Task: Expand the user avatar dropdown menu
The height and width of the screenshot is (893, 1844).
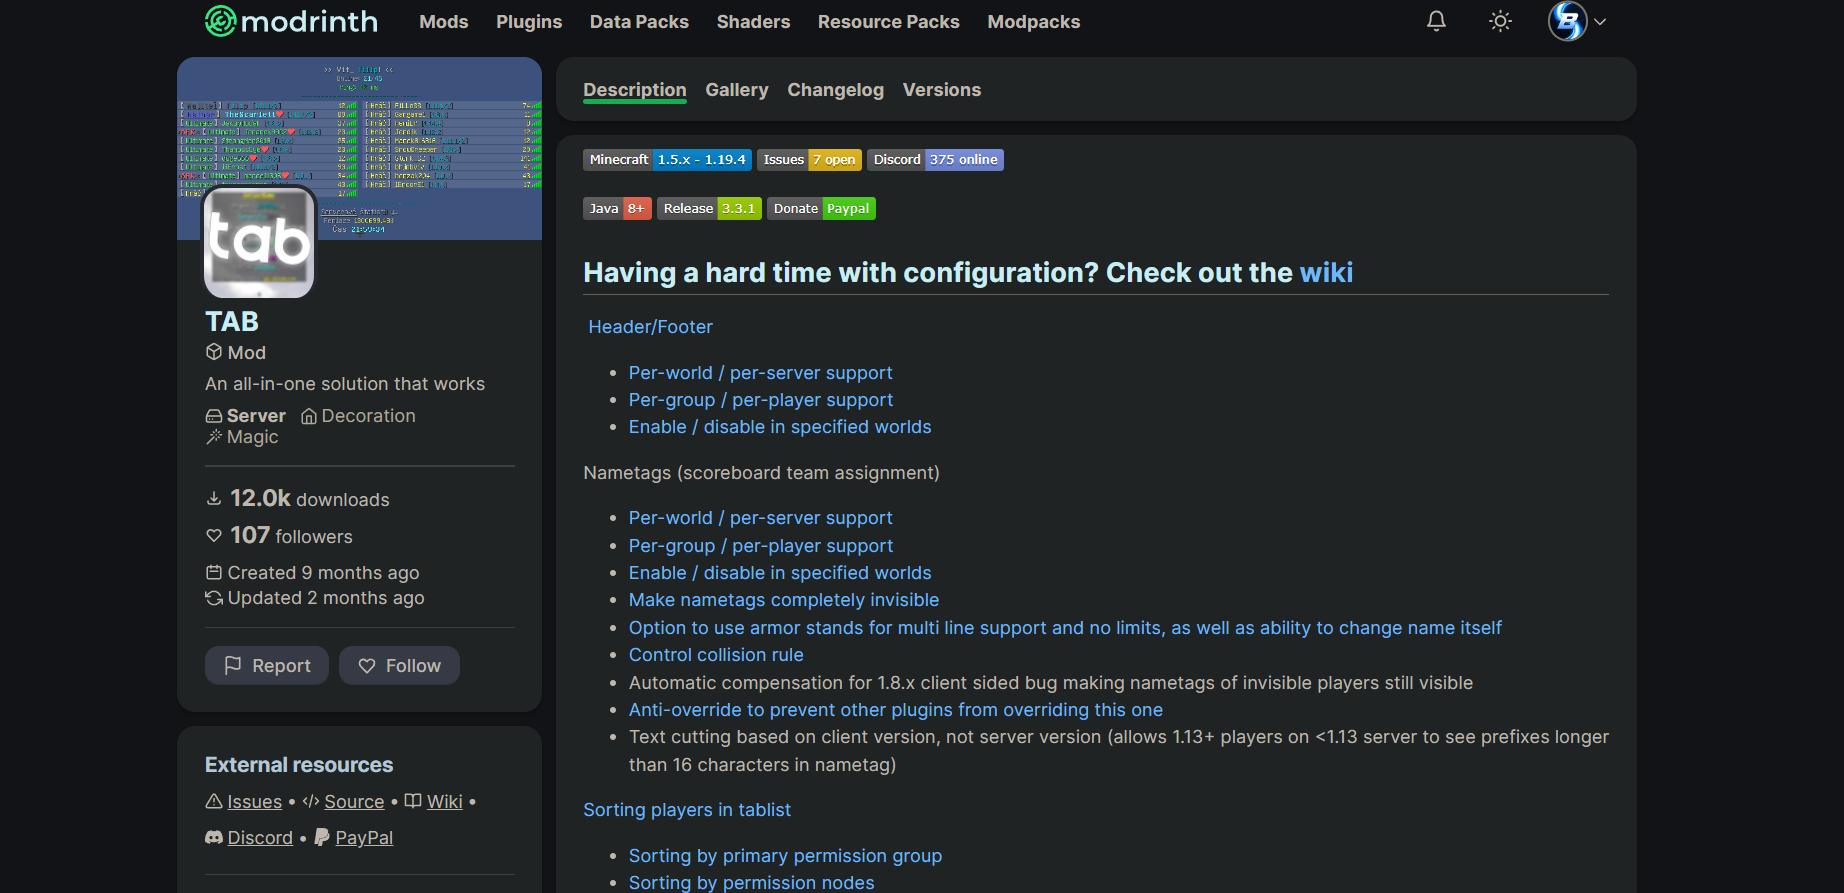Action: pos(1577,21)
